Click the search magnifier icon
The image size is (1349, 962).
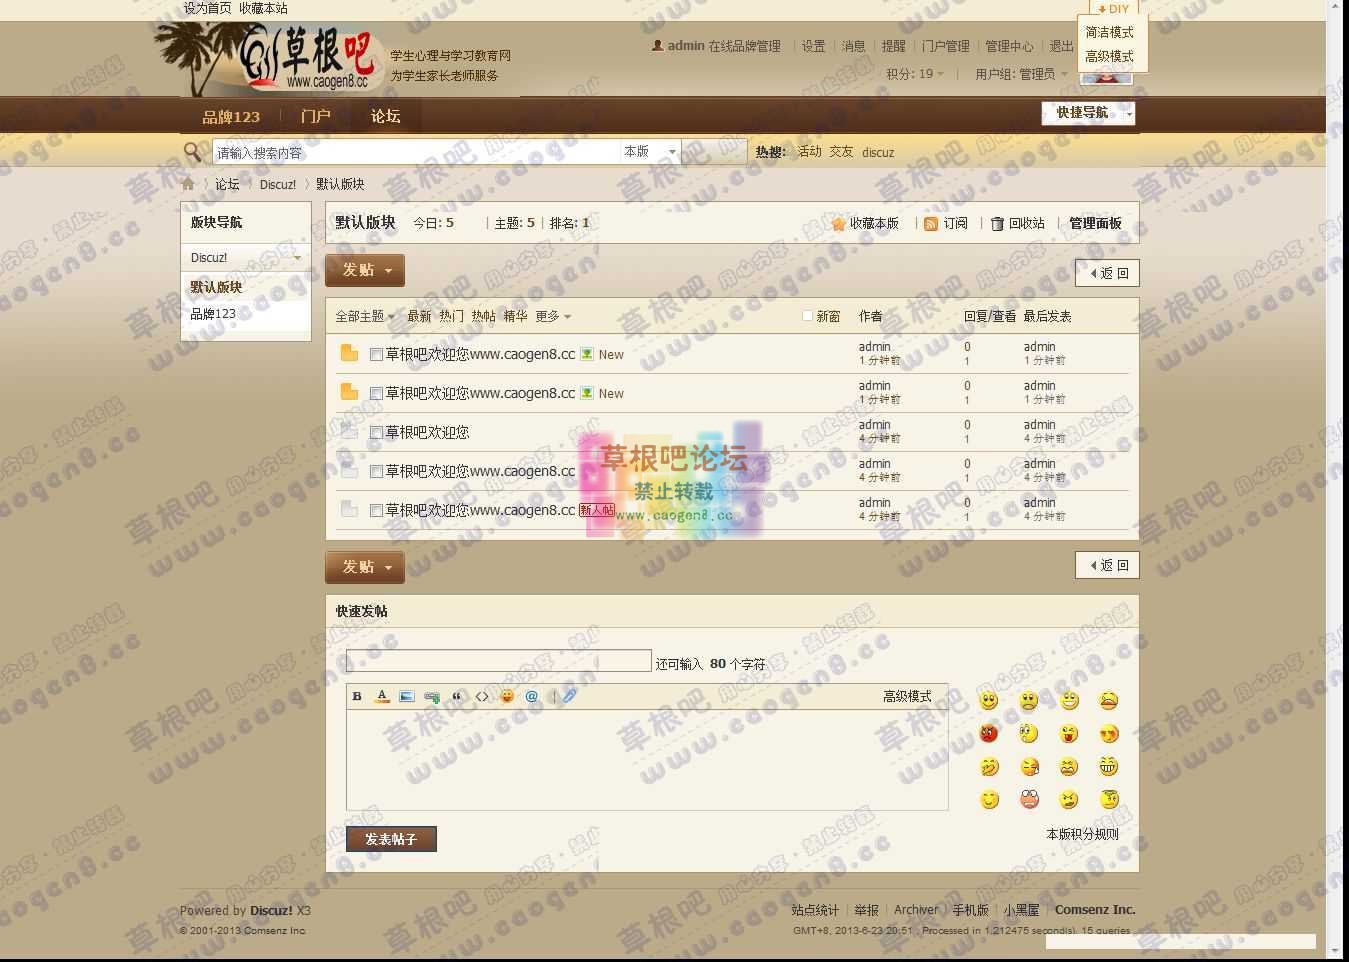click(x=192, y=151)
